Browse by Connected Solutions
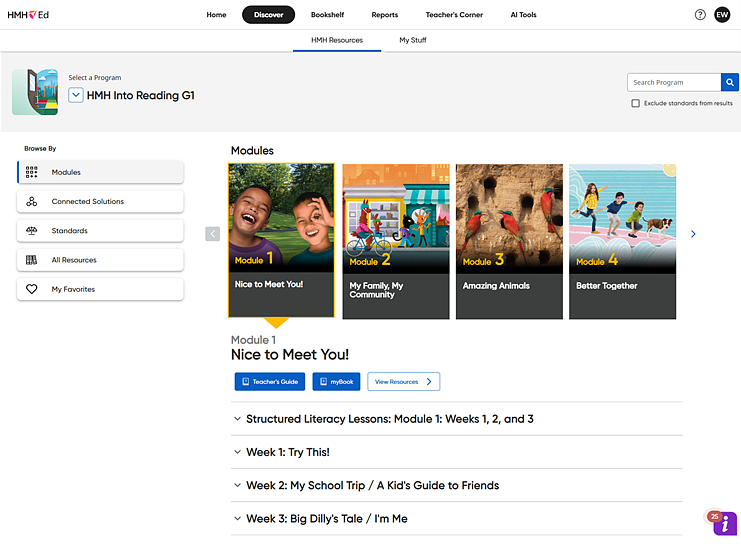The height and width of the screenshot is (549, 741). pyautogui.click(x=100, y=201)
